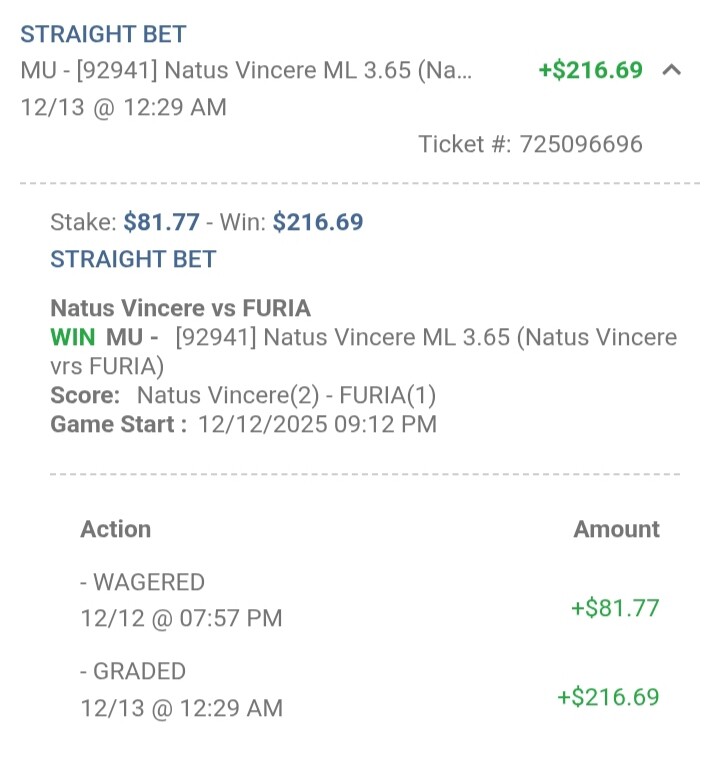Click the date under the truncated bet title
720x760 pixels.
(123, 107)
